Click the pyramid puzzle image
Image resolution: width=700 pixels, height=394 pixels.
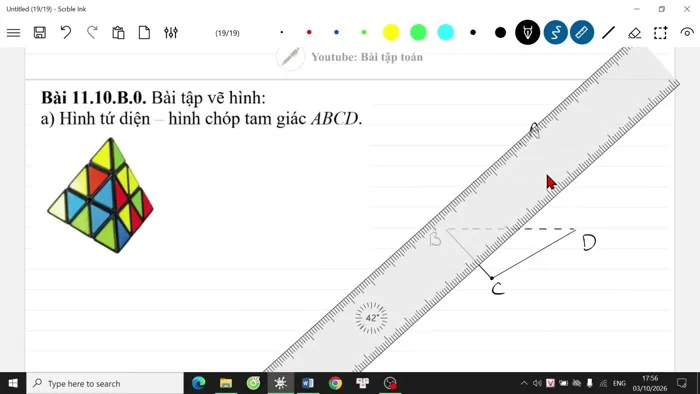[x=100, y=195]
